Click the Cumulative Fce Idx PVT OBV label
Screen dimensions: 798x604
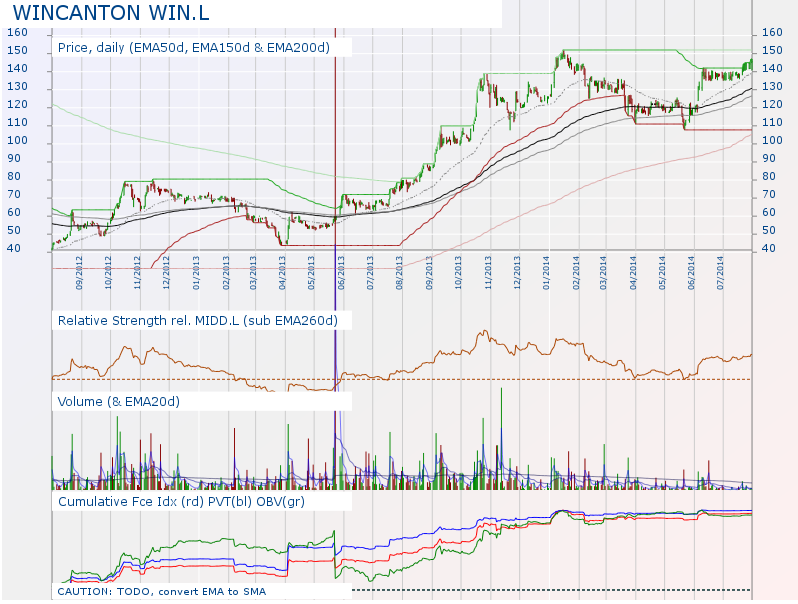coord(181,502)
